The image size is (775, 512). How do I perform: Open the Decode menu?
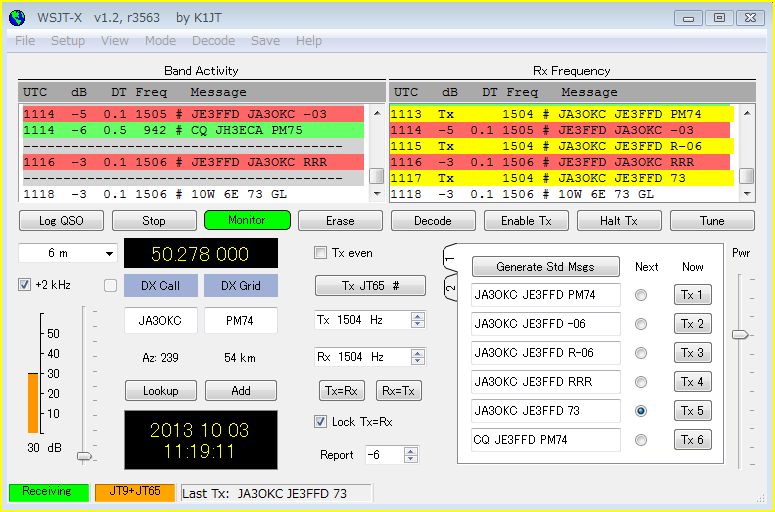(x=213, y=41)
